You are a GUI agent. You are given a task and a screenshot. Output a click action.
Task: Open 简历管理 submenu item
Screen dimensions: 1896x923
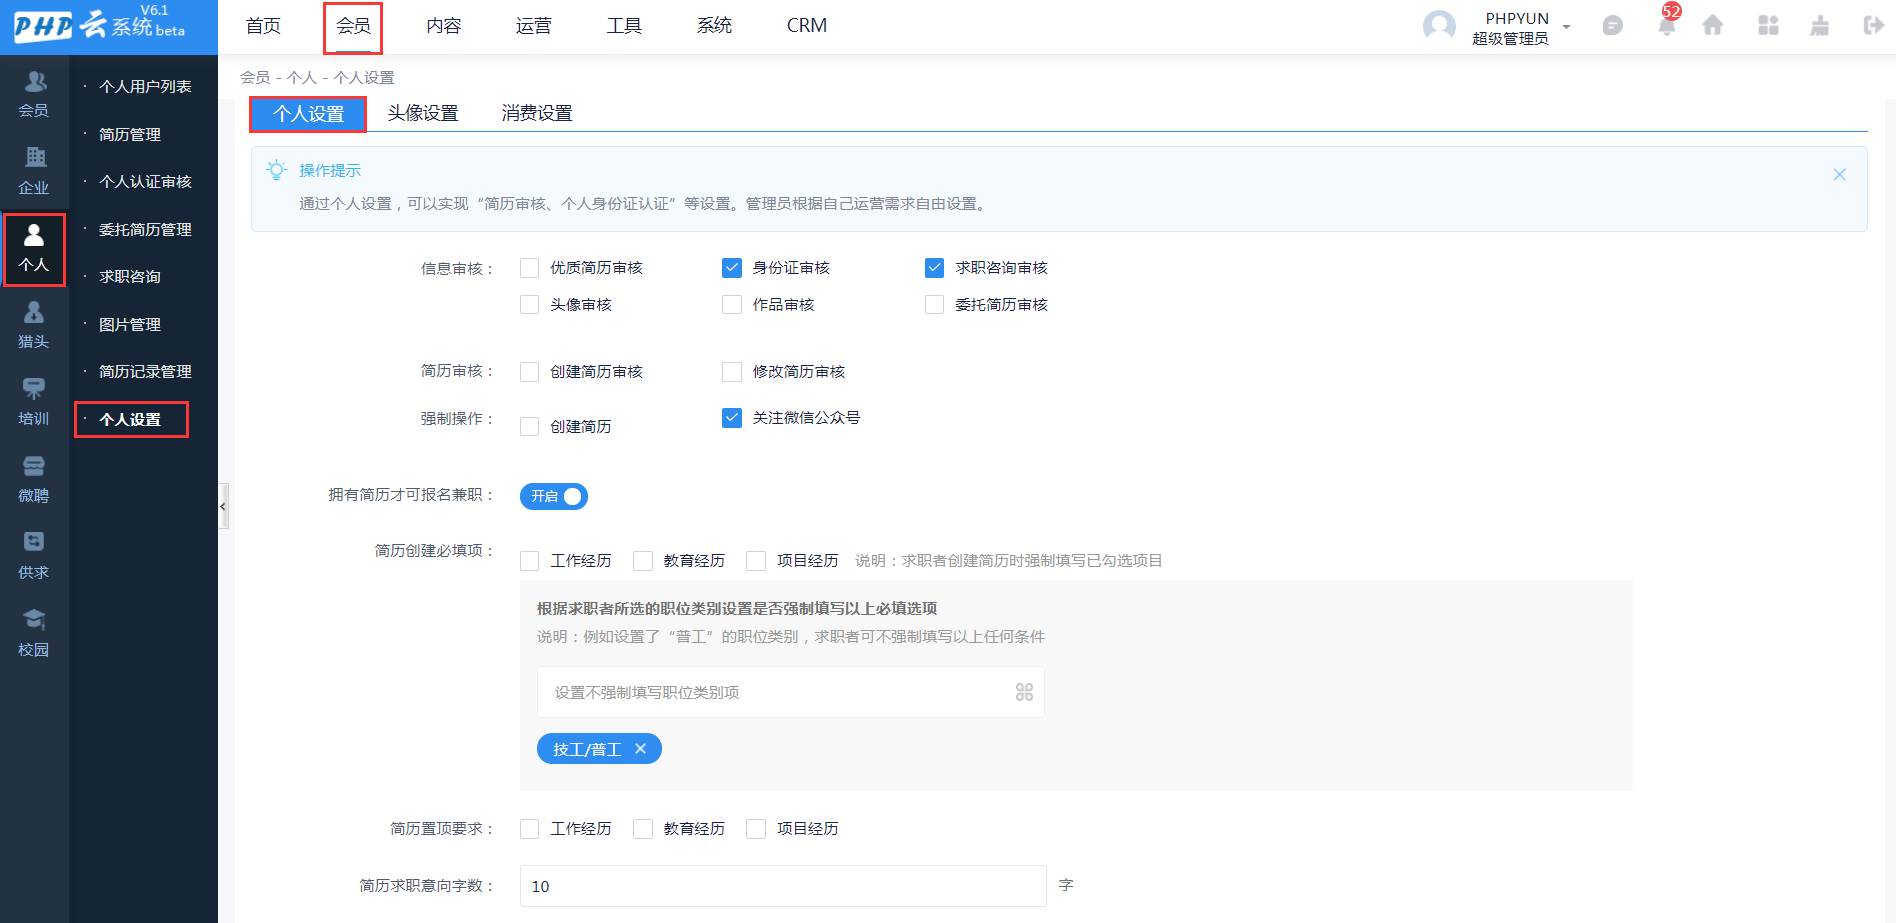pyautogui.click(x=130, y=135)
